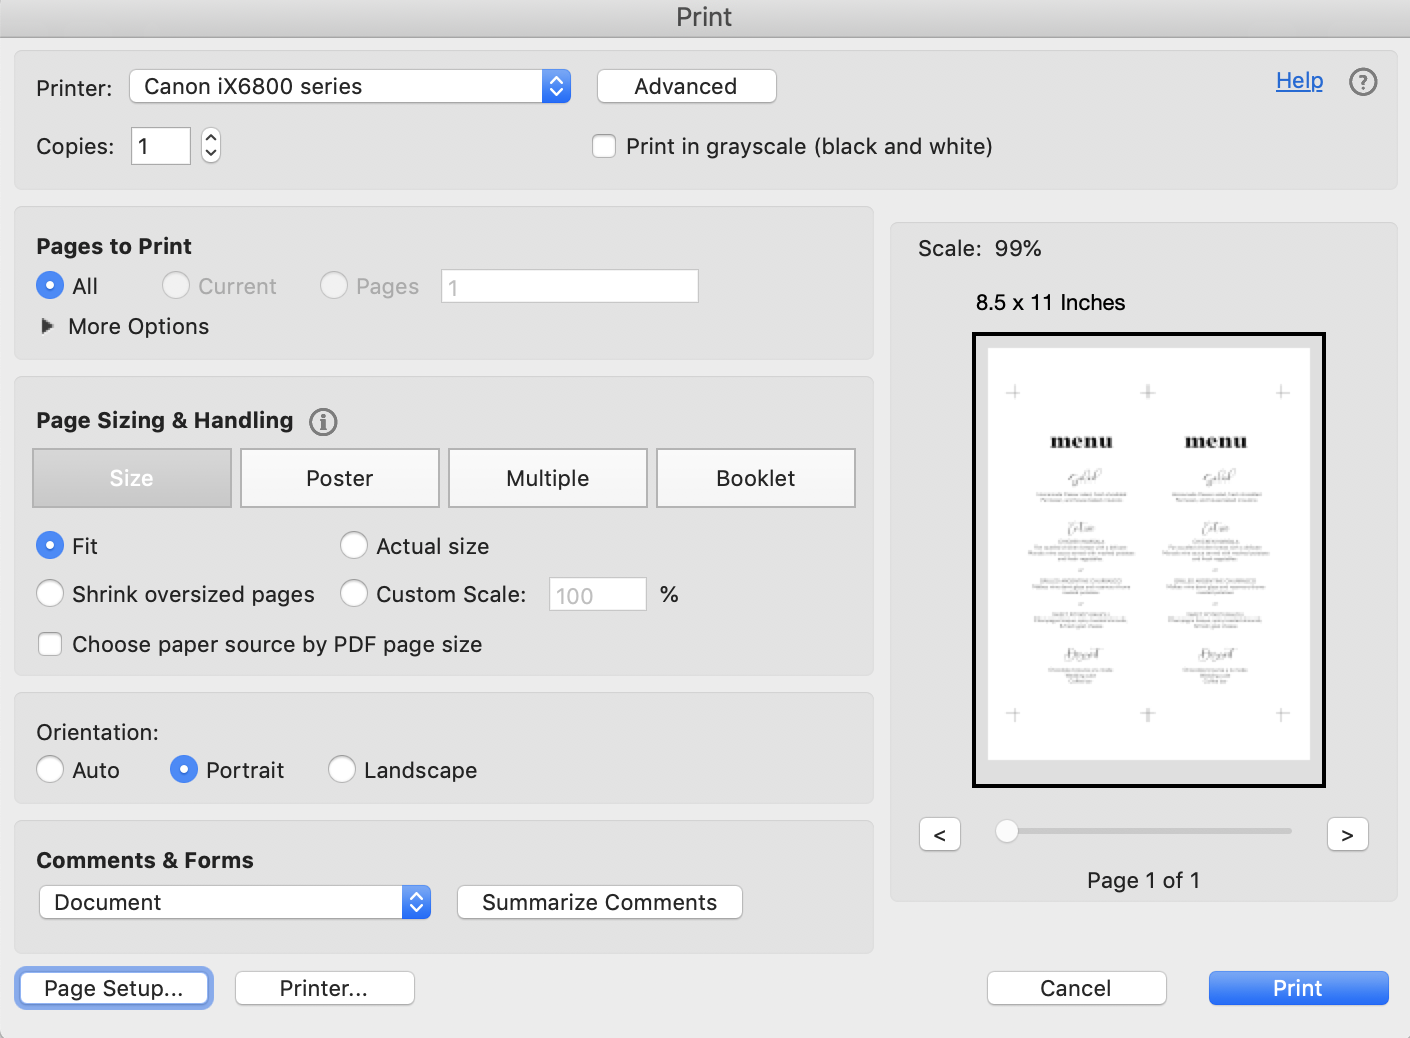Screen dimensions: 1410x1038
Task: Open the Comments & Forms Document dropdown
Action: [235, 902]
